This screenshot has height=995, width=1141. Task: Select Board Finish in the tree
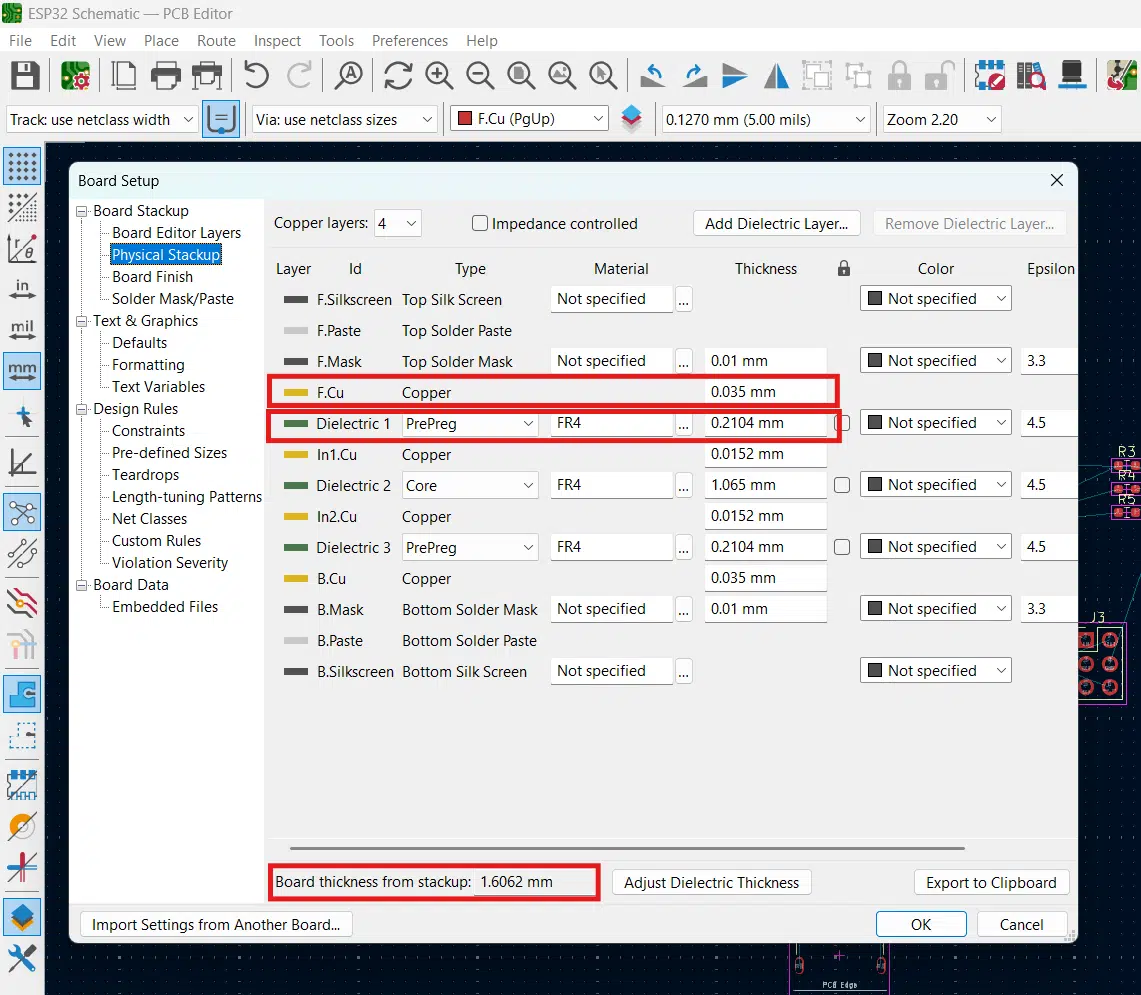[x=152, y=277]
